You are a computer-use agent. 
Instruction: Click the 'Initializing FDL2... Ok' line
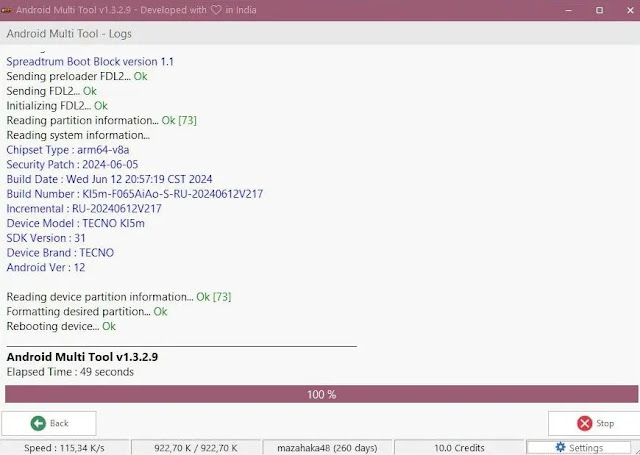[57, 106]
